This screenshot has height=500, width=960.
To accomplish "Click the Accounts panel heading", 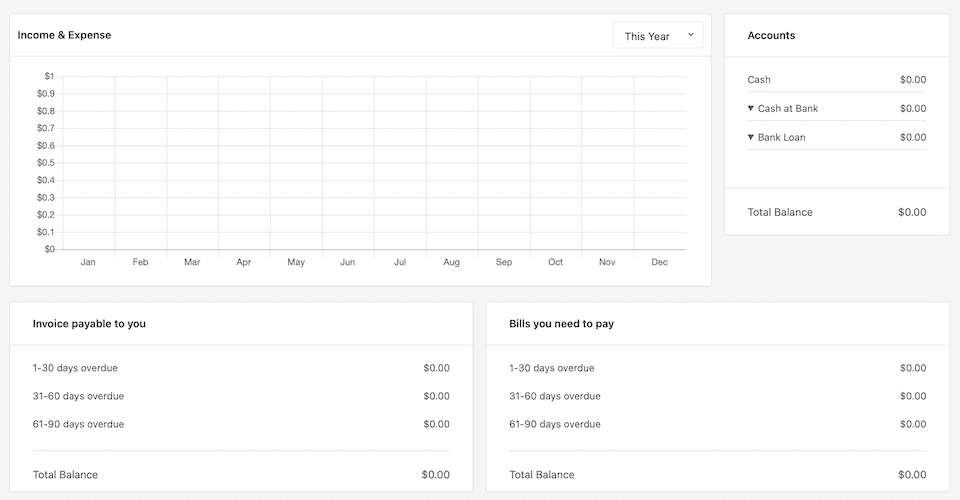I will coord(771,35).
